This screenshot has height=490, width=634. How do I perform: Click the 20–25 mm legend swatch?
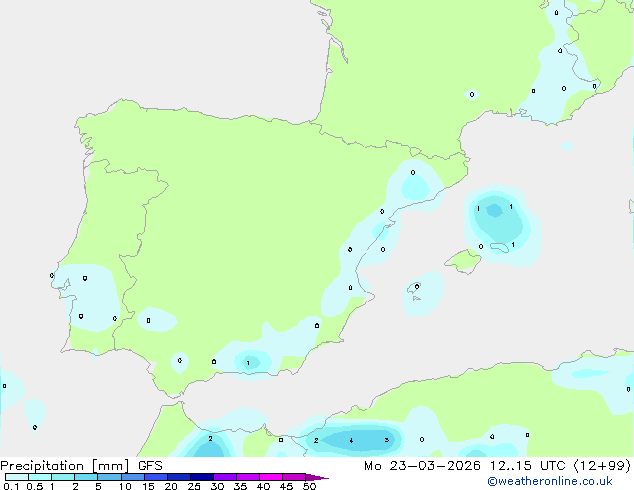tap(179, 477)
